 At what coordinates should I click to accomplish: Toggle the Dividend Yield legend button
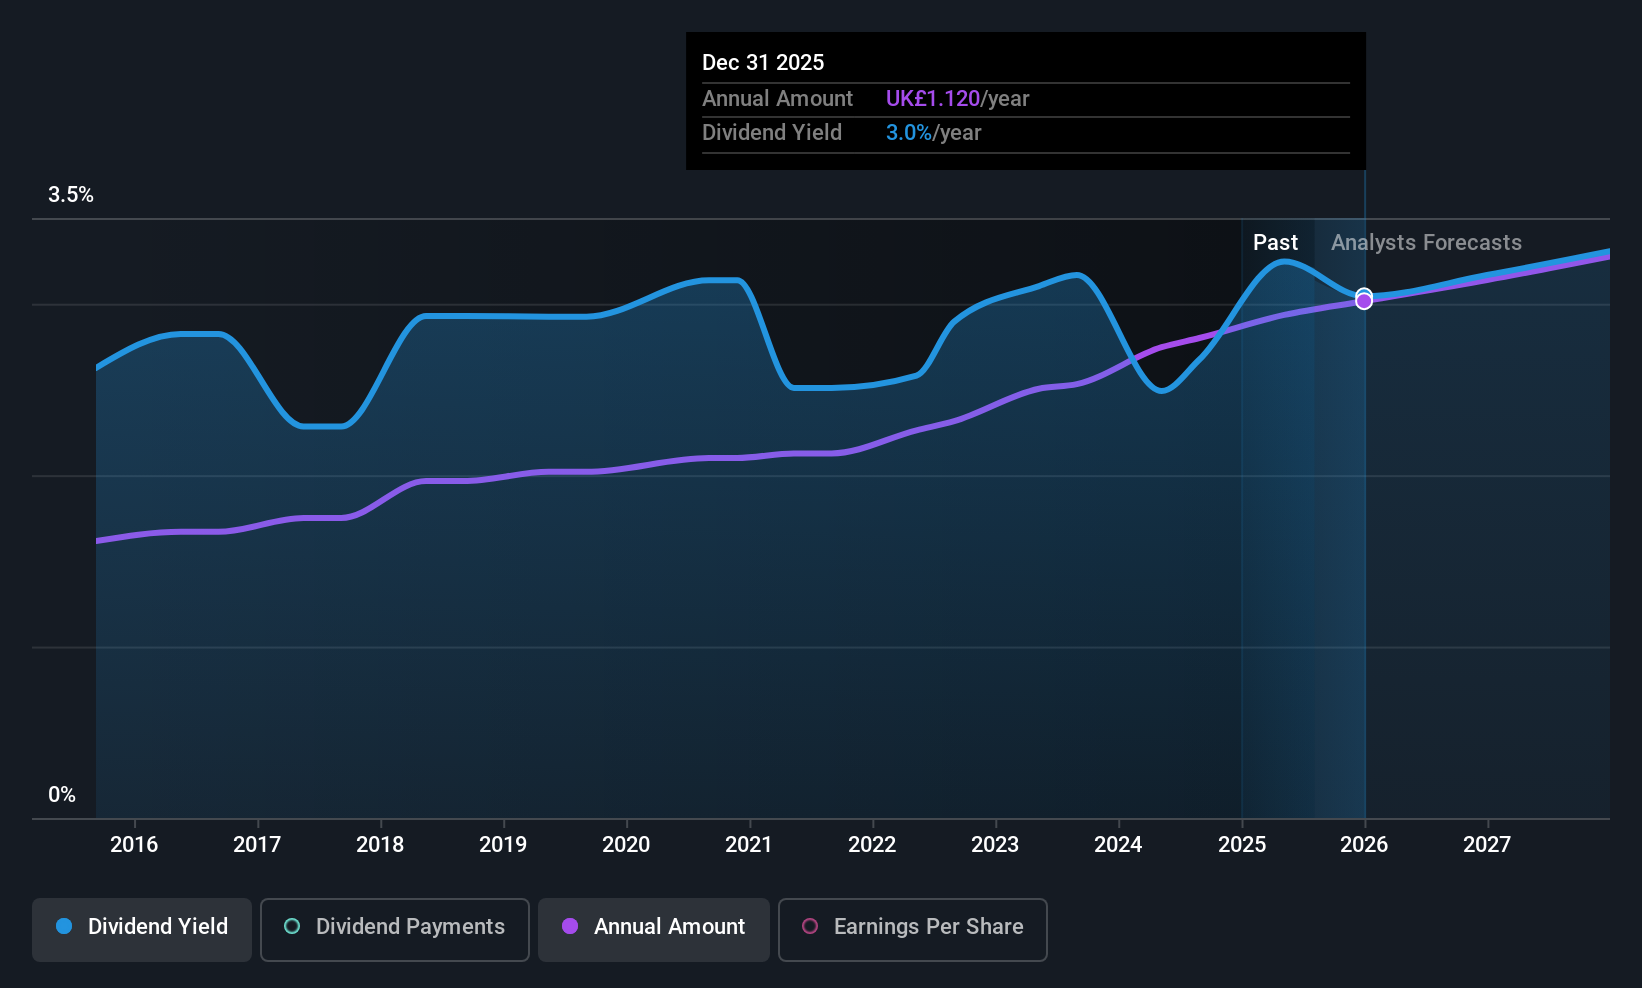click(142, 929)
